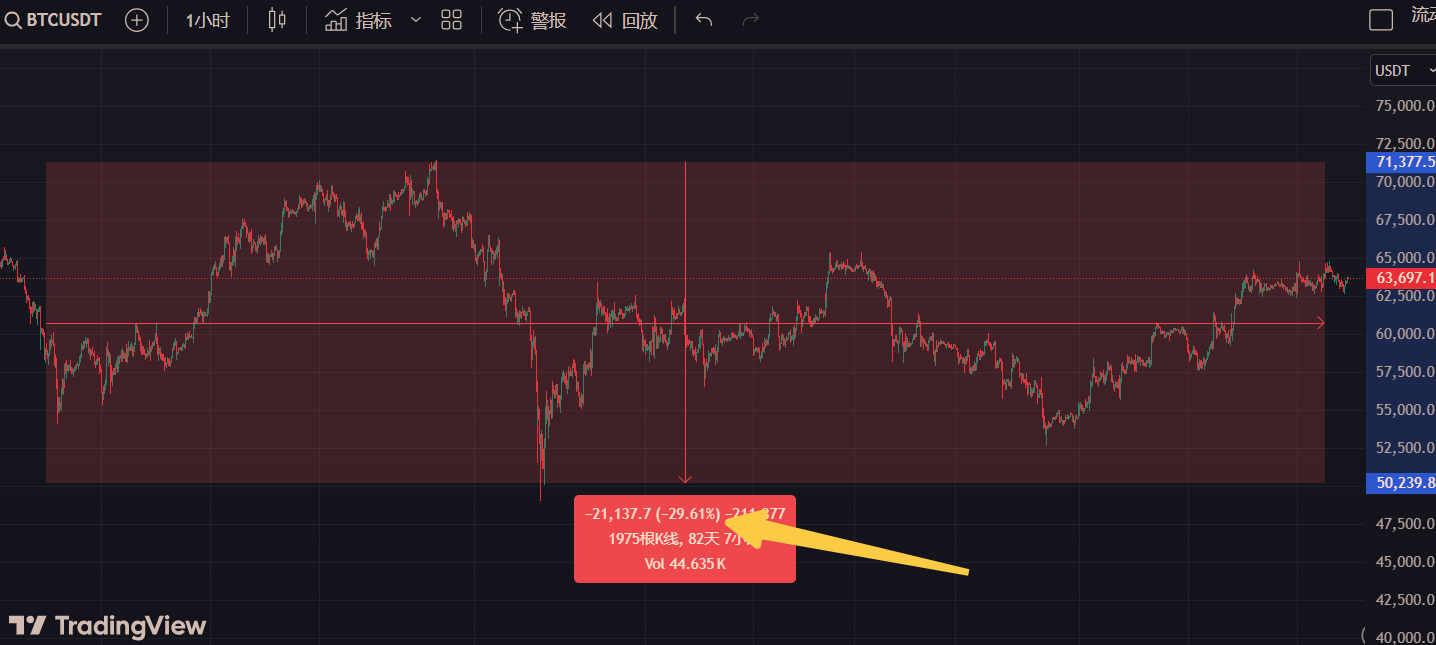The image size is (1436, 645).
Task: Expand the chevron next to 指标
Action: click(416, 20)
